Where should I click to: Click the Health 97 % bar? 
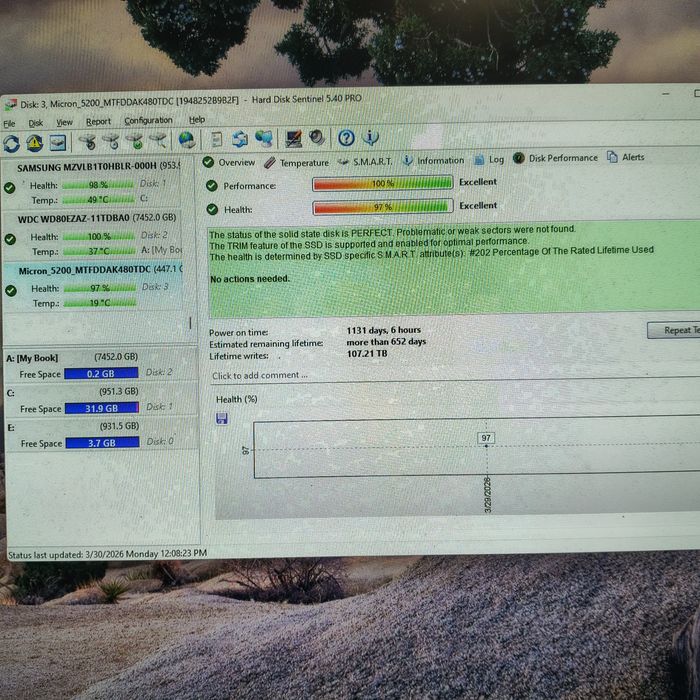pyautogui.click(x=383, y=207)
